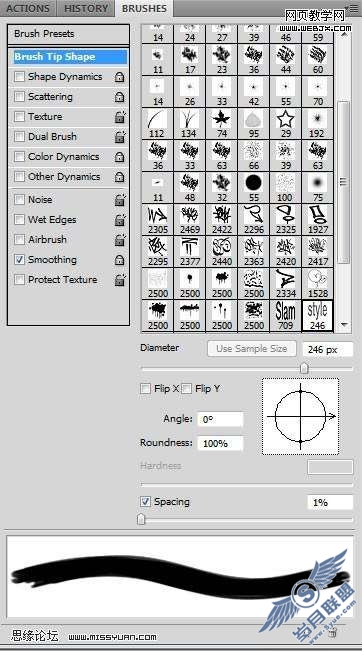Screen dimensions: 362x651
Task: Click the brush list scroll-down arrow
Action: click(344, 325)
